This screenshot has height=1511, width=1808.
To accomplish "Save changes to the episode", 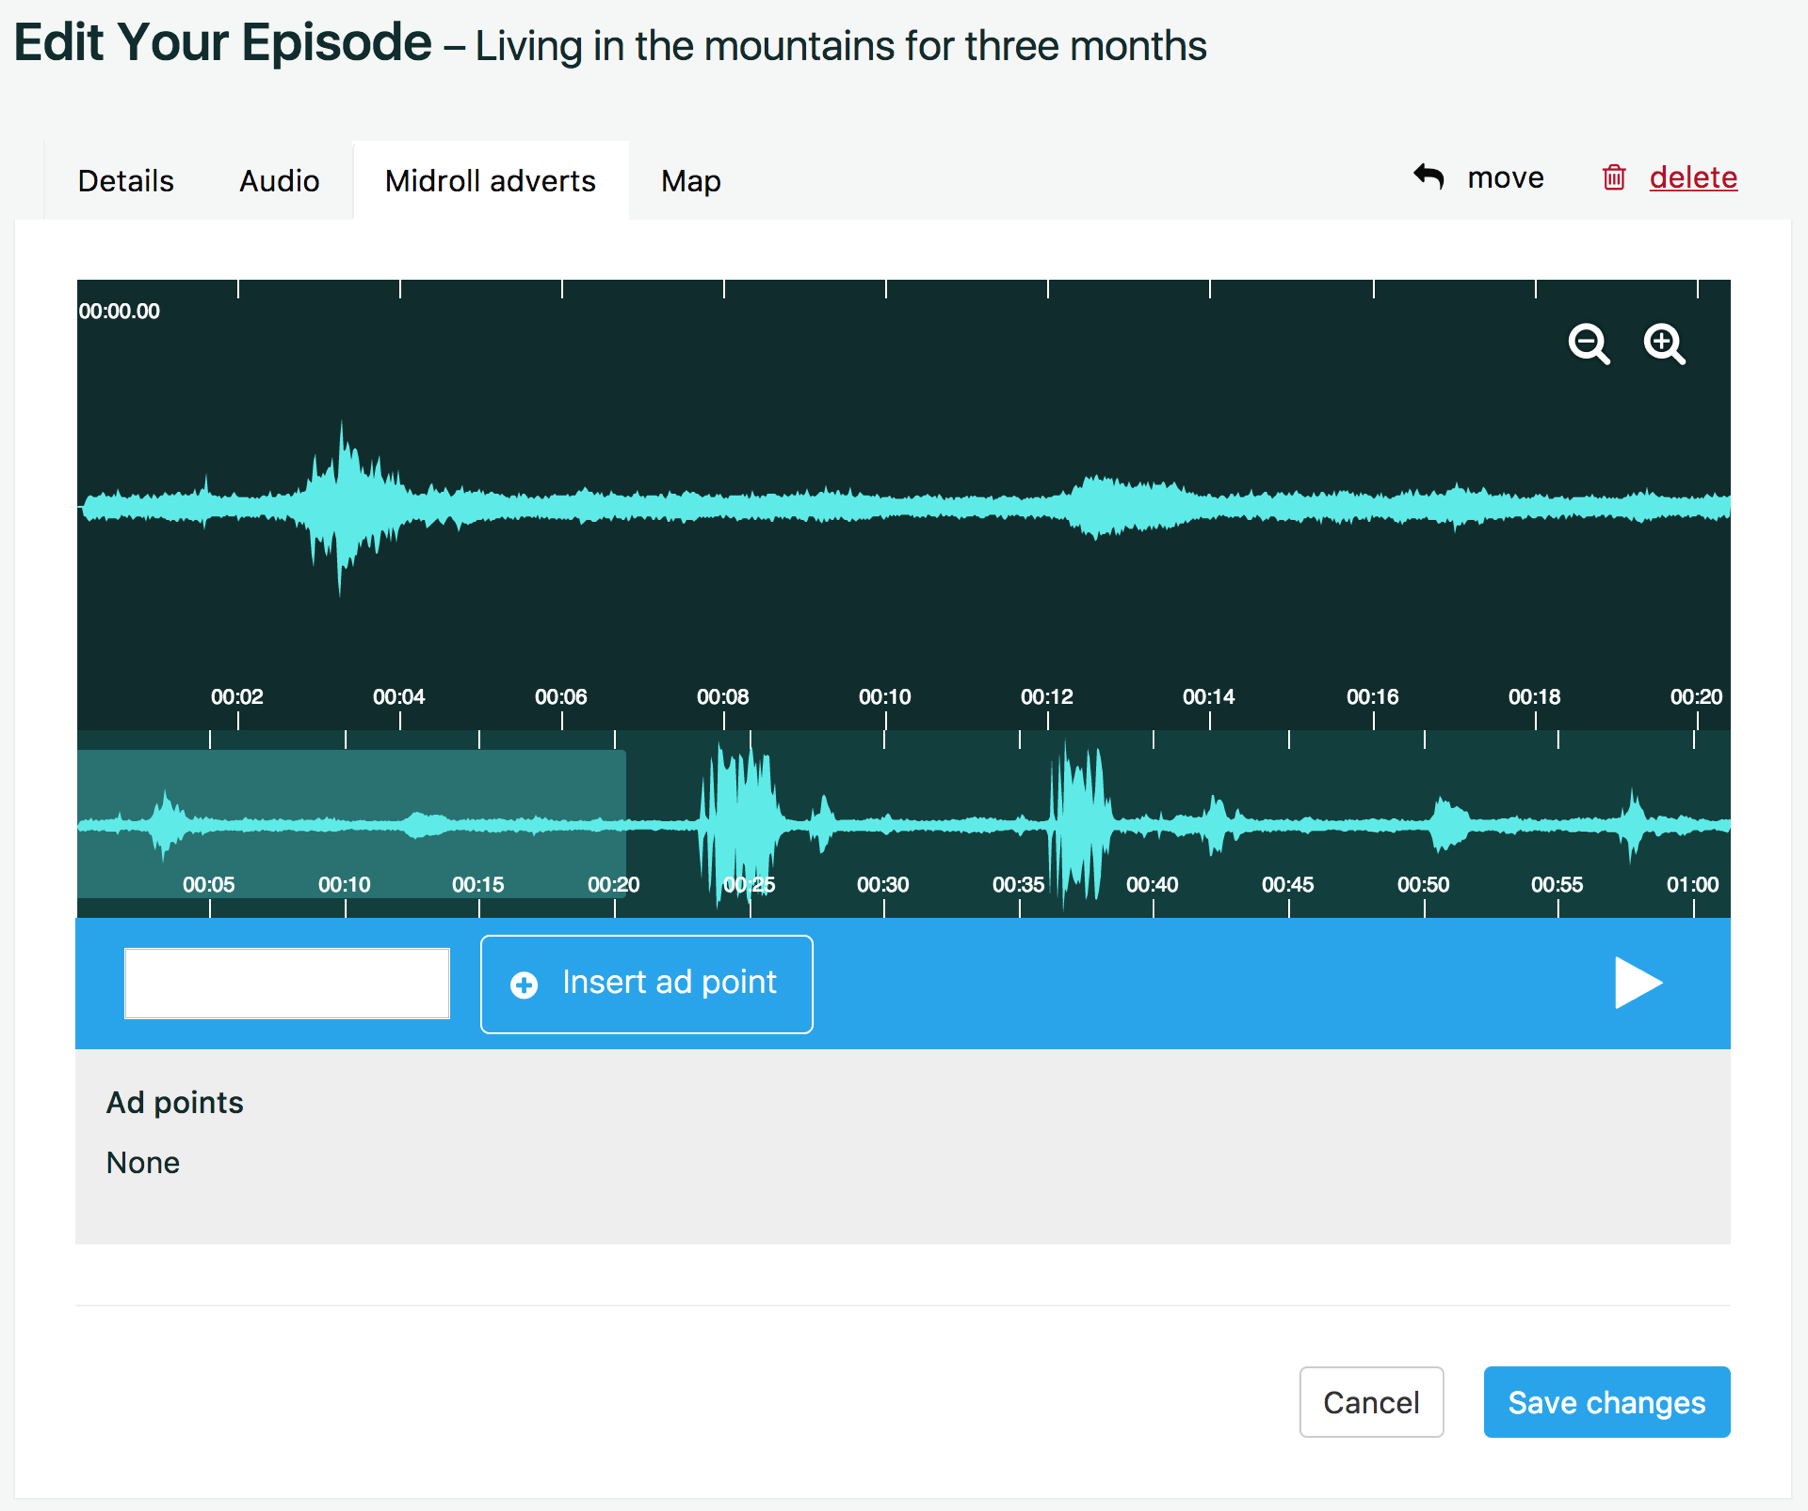I will pyautogui.click(x=1607, y=1402).
